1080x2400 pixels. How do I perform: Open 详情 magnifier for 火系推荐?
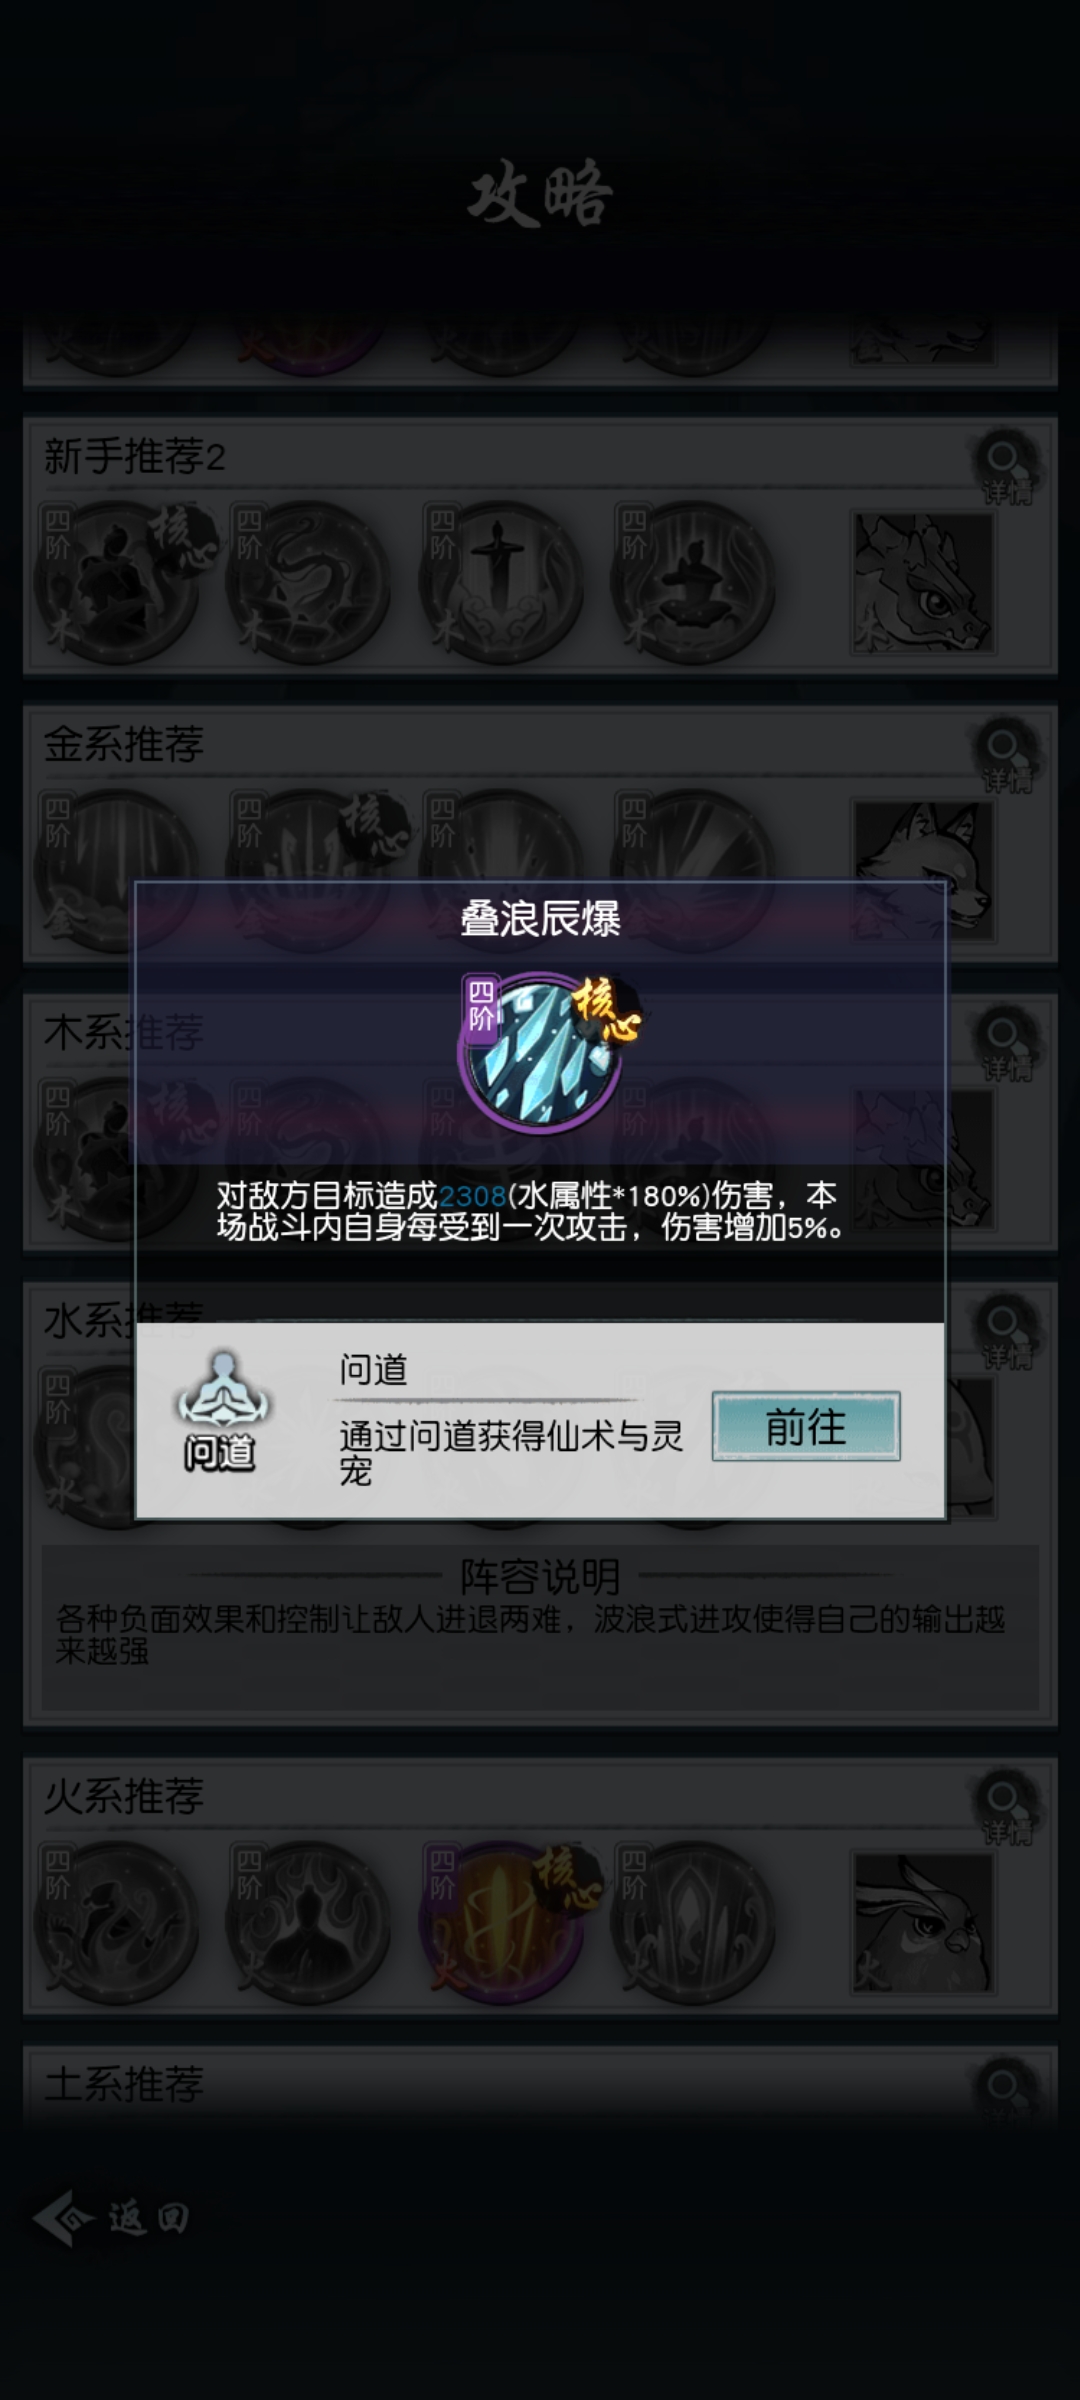[x=1007, y=1808]
